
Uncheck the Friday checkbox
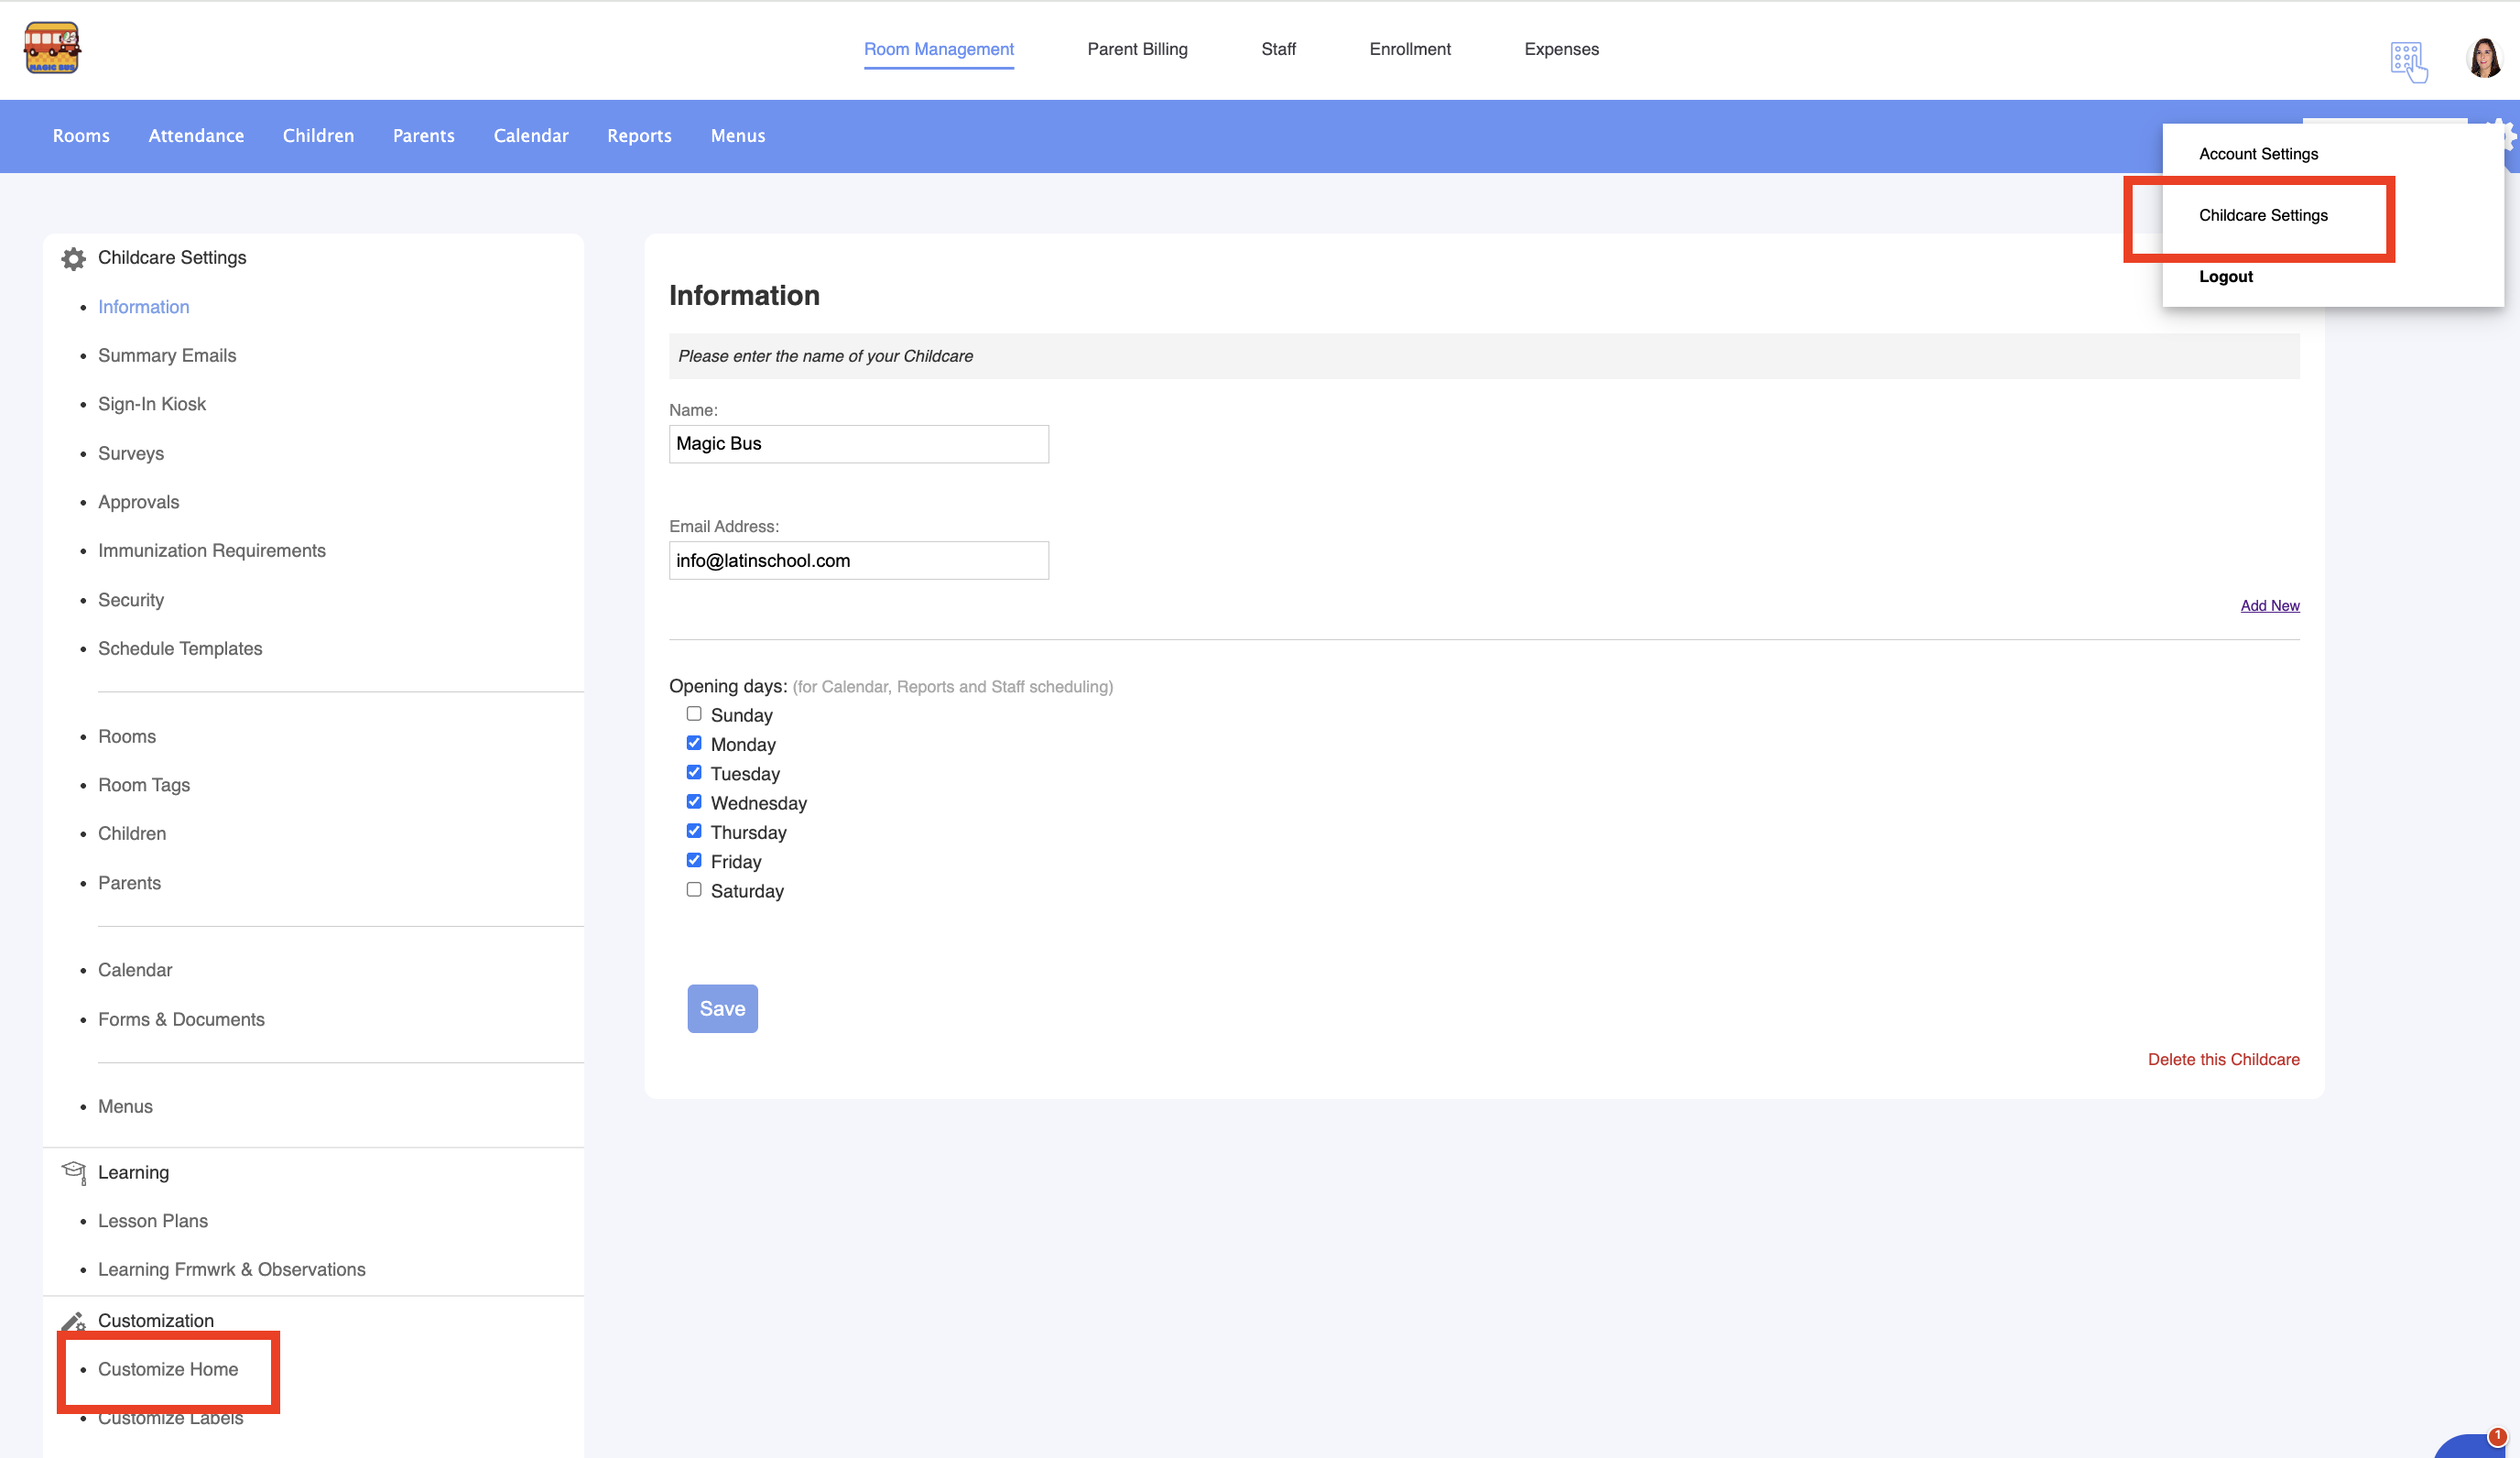[694, 860]
